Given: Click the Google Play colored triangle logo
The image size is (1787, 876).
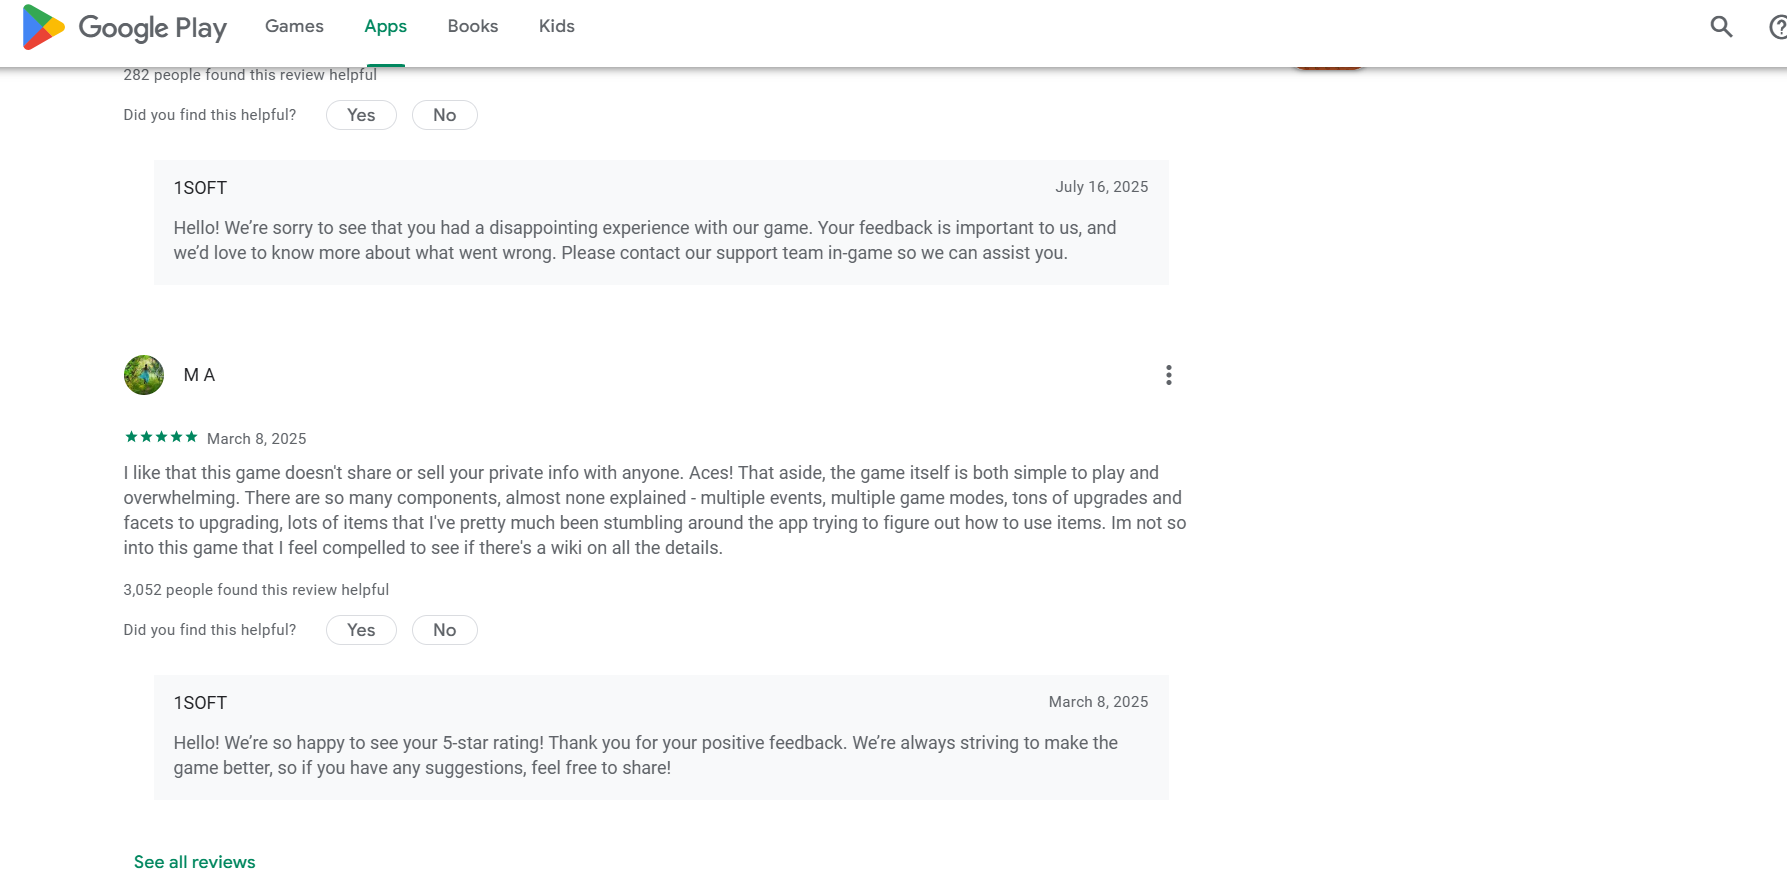Looking at the screenshot, I should 42,27.
